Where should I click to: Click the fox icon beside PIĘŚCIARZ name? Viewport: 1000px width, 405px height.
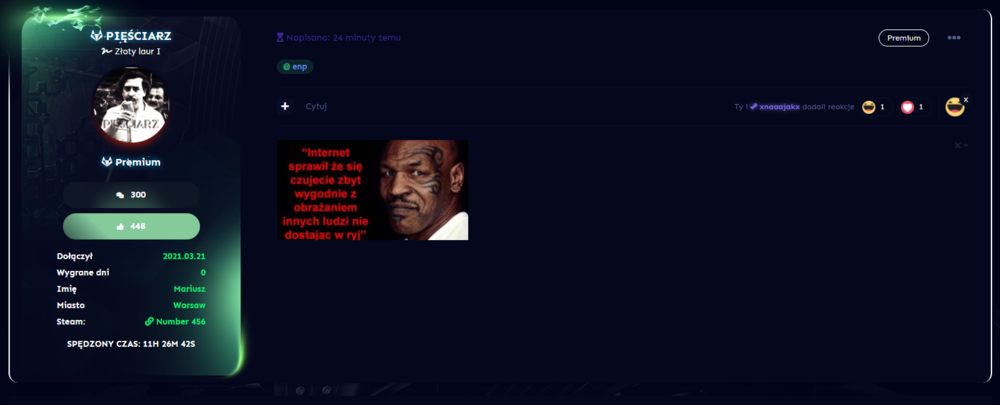(96, 35)
